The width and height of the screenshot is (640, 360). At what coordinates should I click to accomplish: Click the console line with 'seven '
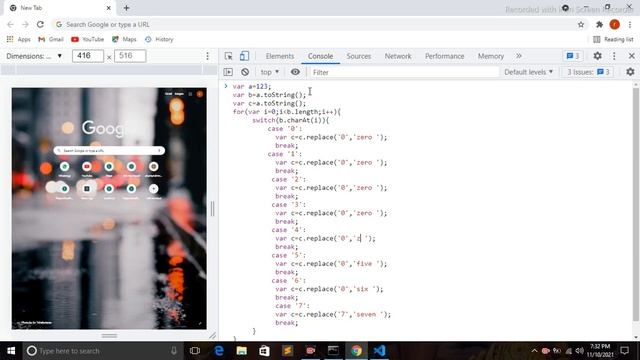(333, 314)
